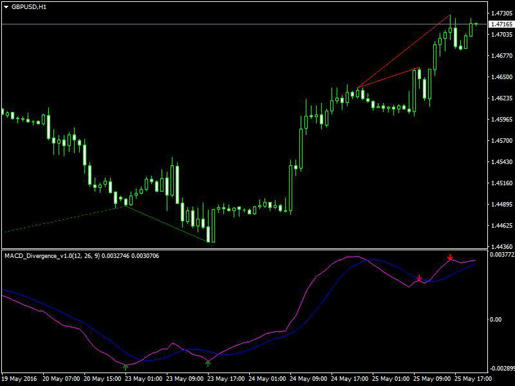Click the upper red down-arrow divergence signal
515x386 pixels.
pyautogui.click(x=450, y=257)
